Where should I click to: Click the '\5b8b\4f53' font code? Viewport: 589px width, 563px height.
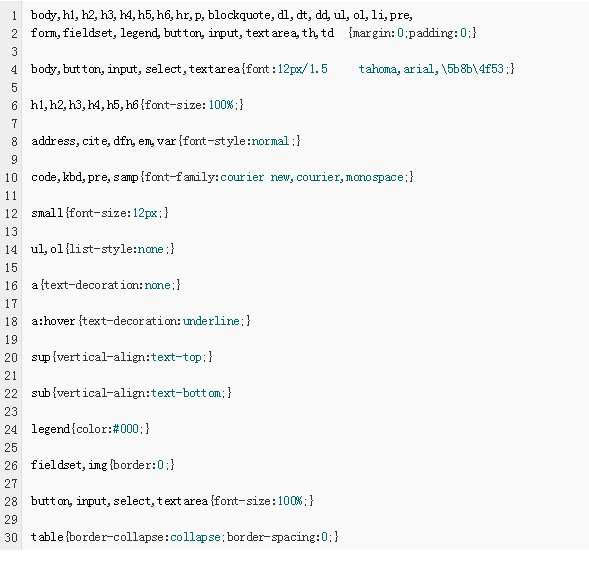[473, 69]
